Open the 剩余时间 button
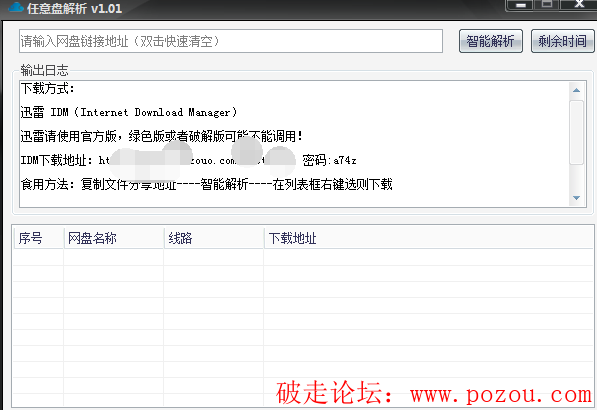 562,41
